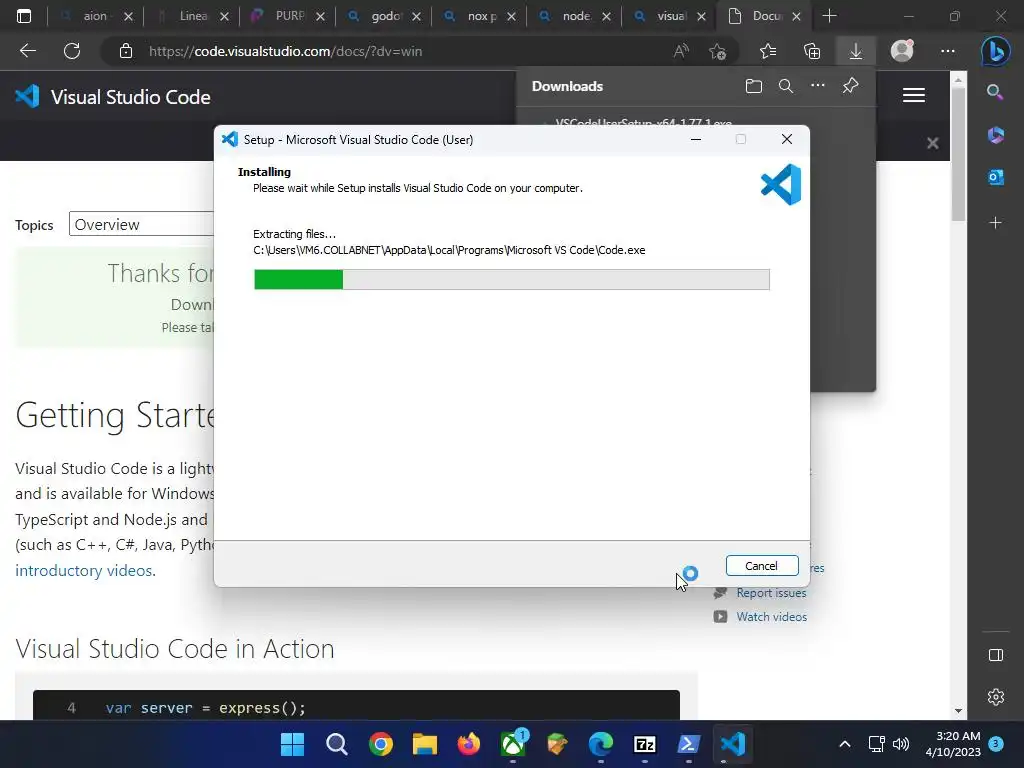Open the Report issues link

(x=771, y=593)
